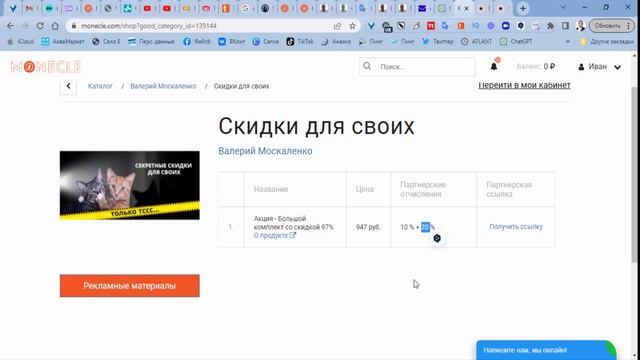Open the Фейсб bookmark

point(197,42)
